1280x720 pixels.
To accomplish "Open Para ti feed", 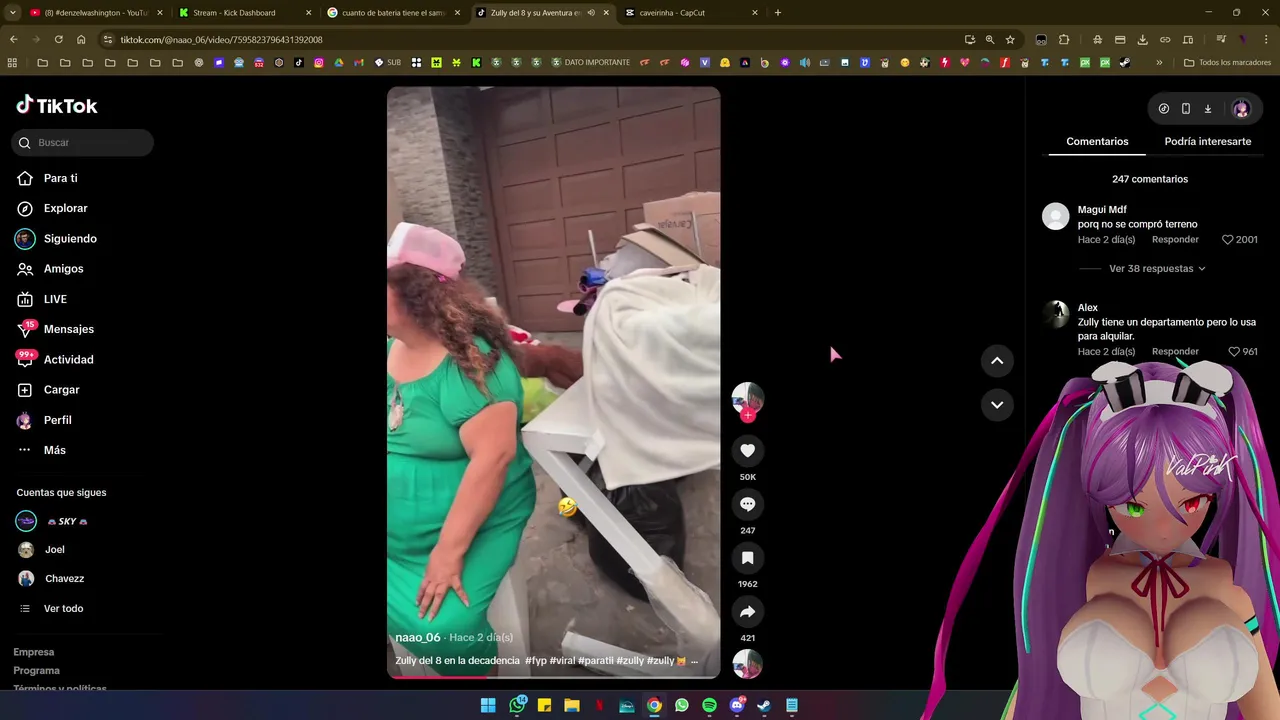I will 60,178.
